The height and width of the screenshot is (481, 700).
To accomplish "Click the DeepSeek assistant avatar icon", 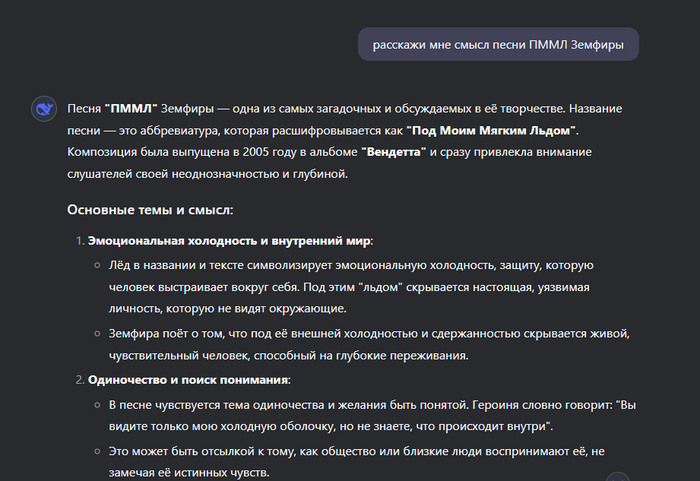I will [x=42, y=109].
